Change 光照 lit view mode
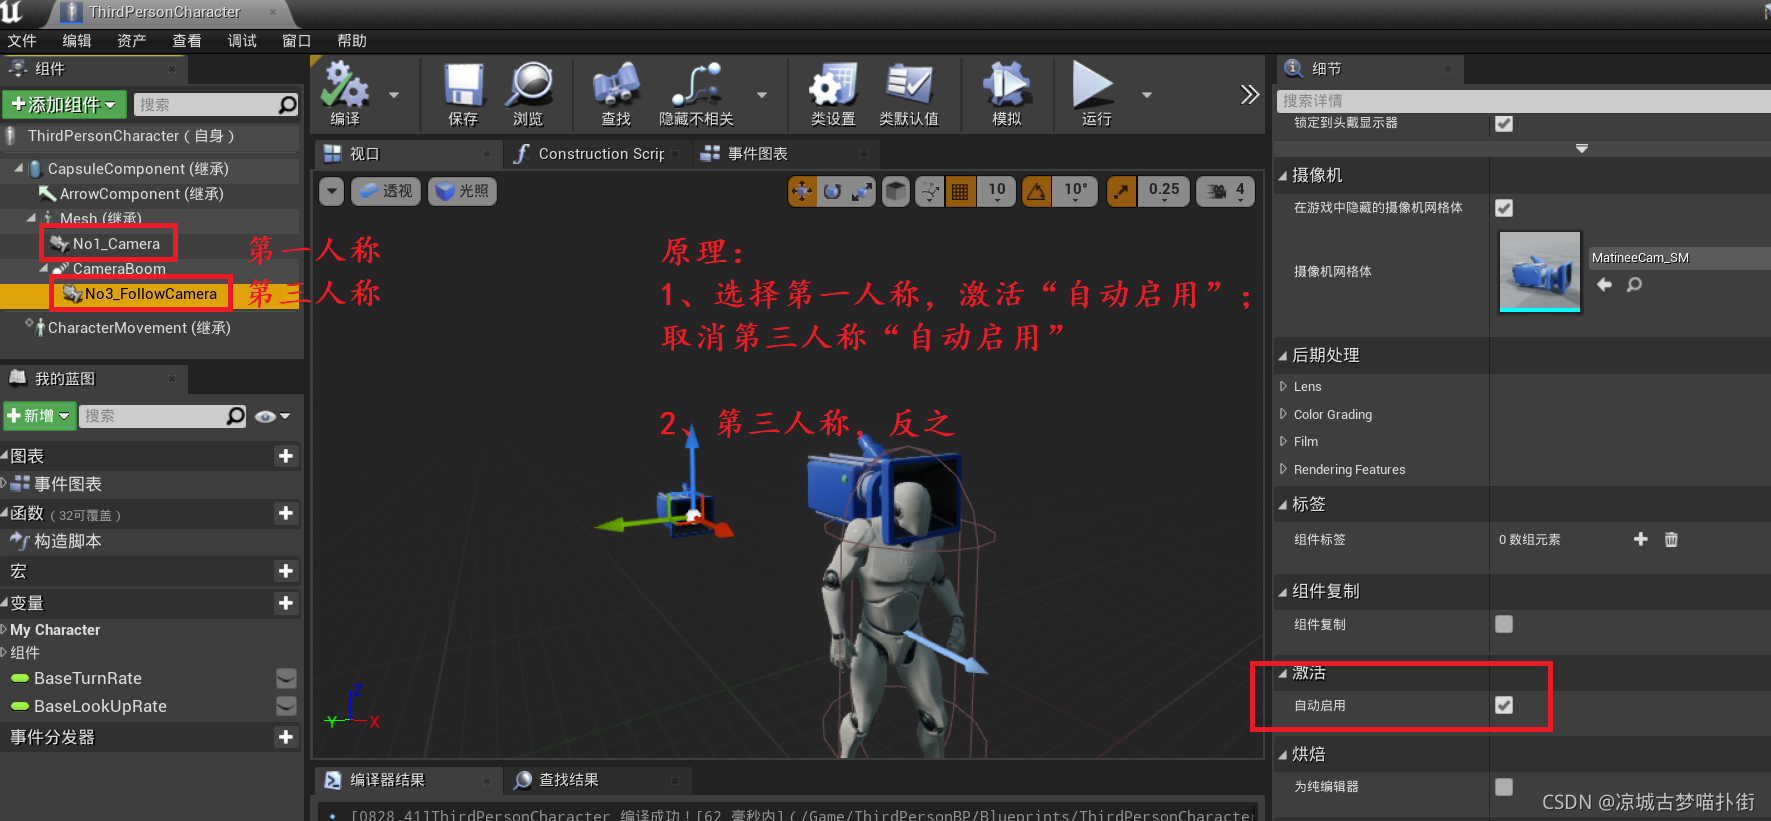The height and width of the screenshot is (821, 1771). click(463, 191)
